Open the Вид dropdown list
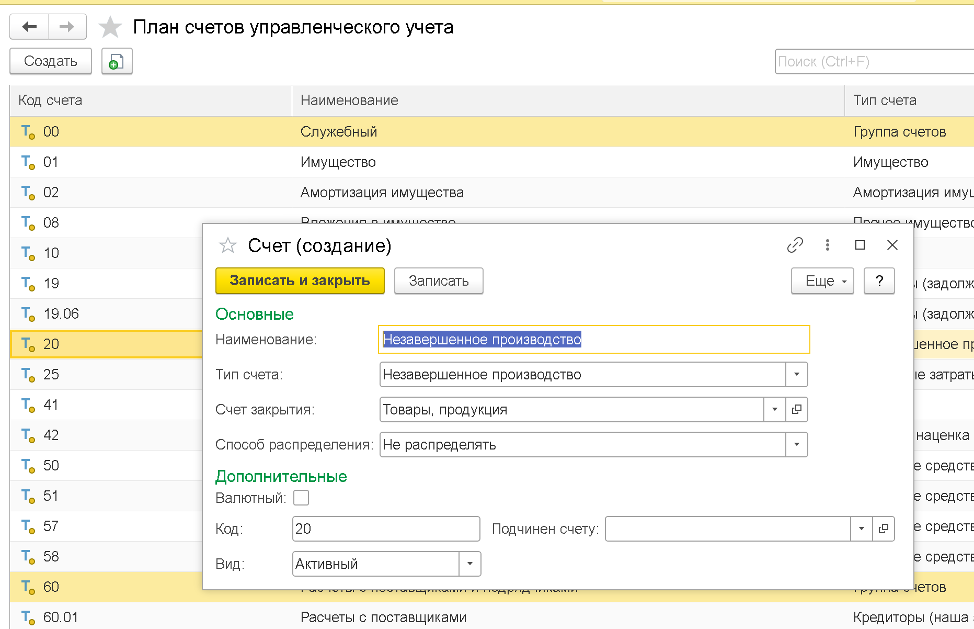 coord(470,564)
